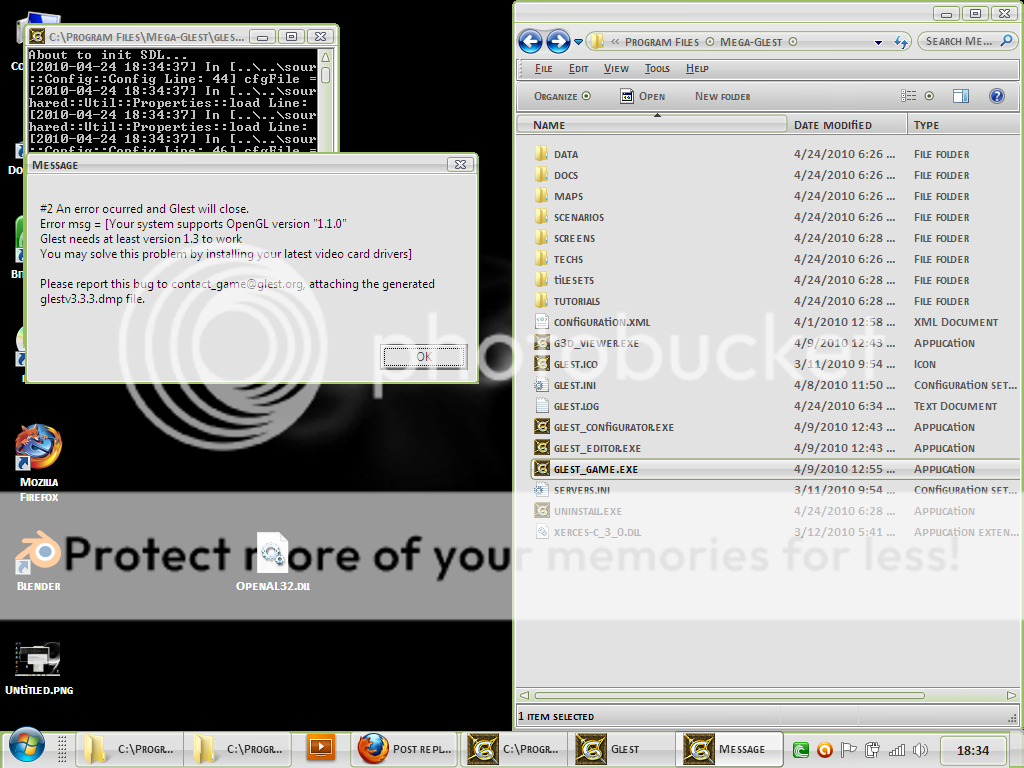Open volume control in system tray
1024x768 pixels.
tap(920, 750)
